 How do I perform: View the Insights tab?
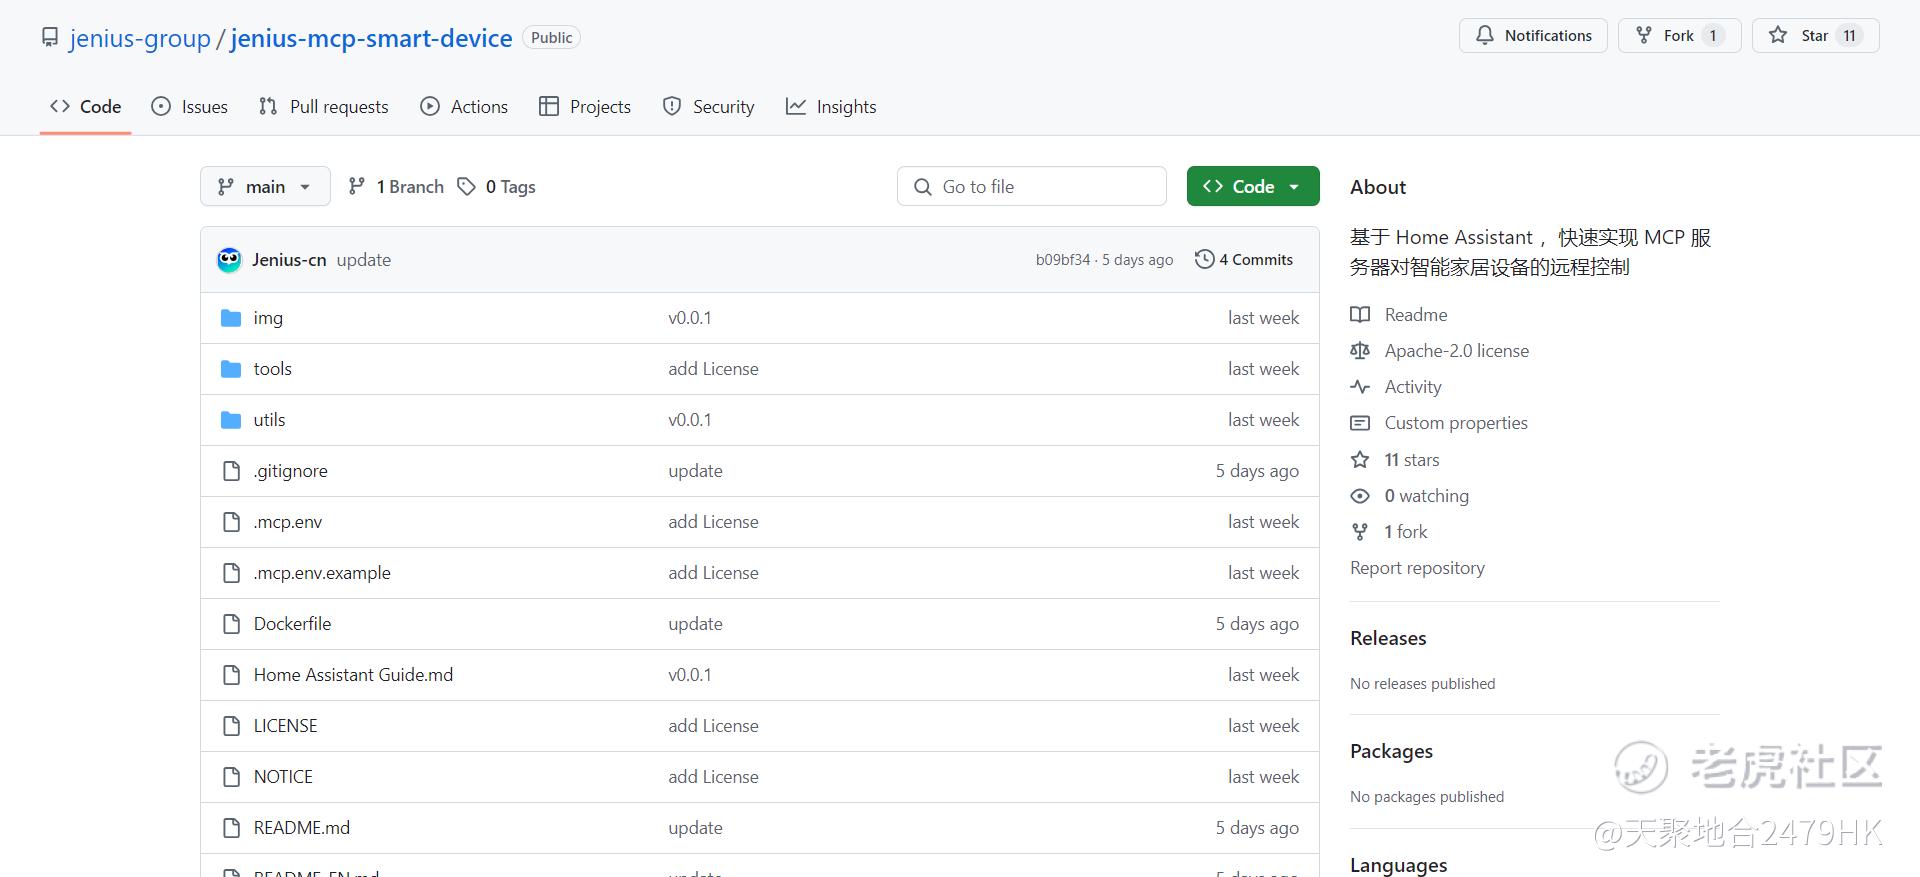click(x=831, y=107)
